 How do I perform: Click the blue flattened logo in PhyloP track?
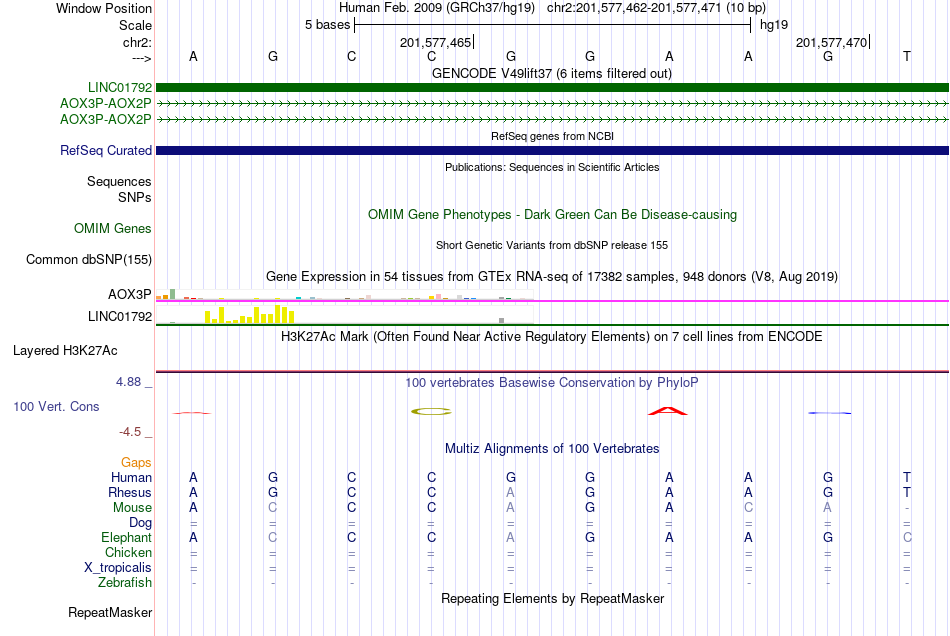coord(829,413)
